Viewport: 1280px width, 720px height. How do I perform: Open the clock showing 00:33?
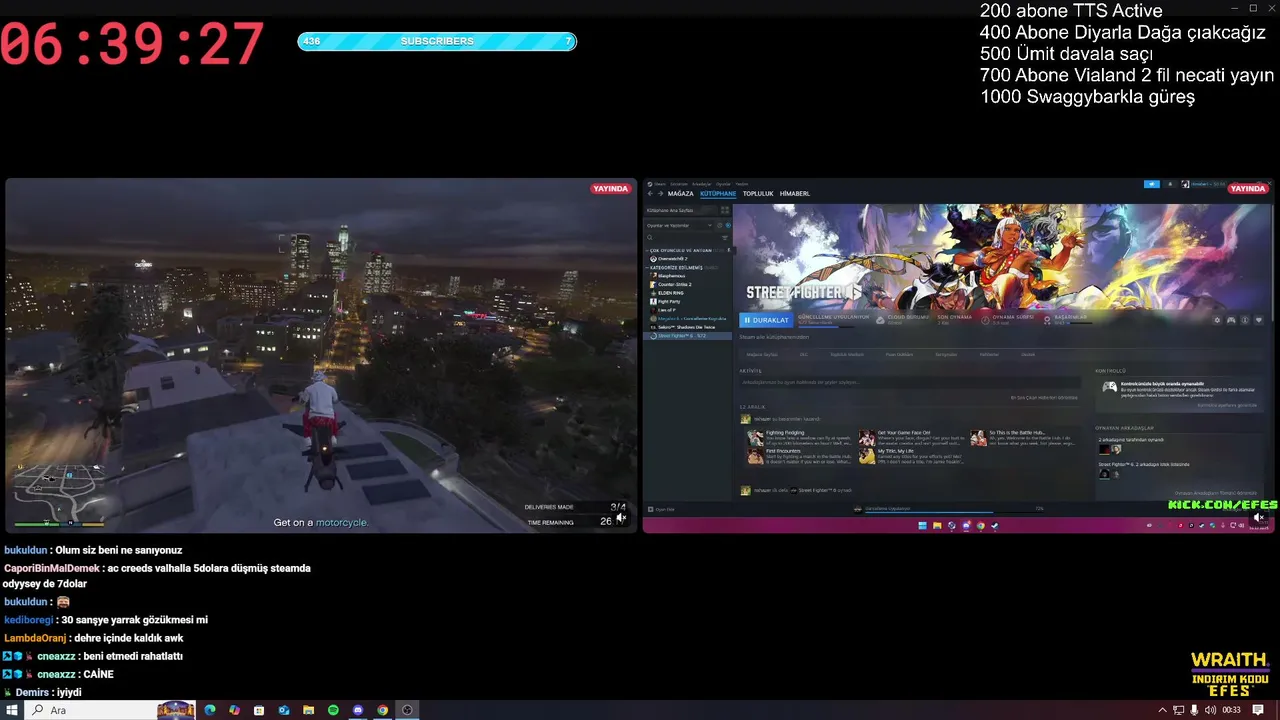(x=1231, y=710)
